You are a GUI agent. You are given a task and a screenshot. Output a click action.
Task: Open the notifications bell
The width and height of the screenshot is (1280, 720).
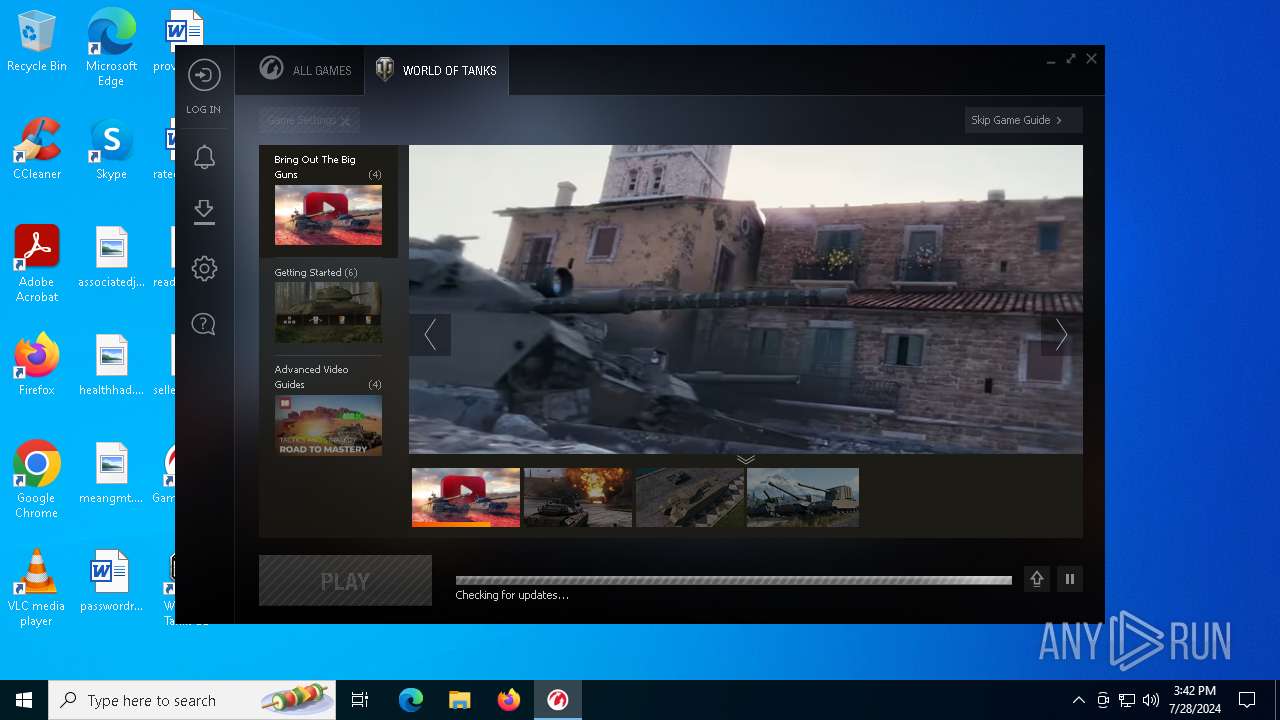pyautogui.click(x=204, y=156)
